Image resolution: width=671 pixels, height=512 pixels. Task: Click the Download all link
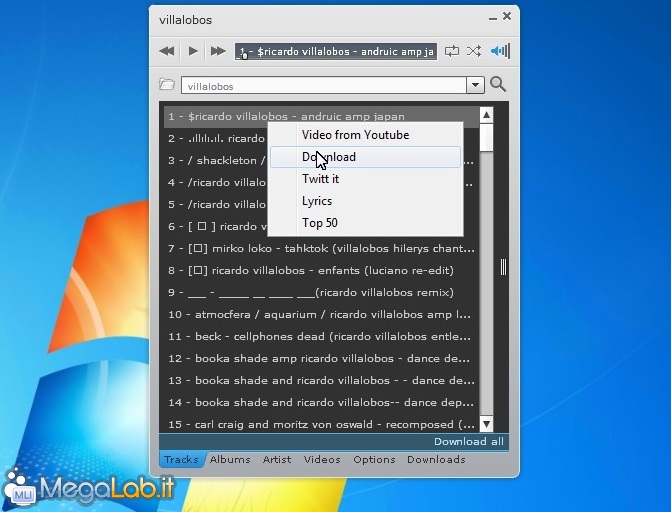point(469,441)
